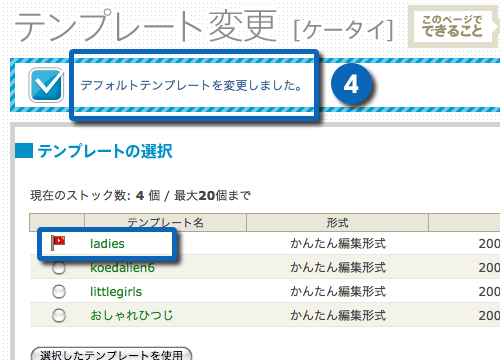Image resolution: width=500 pixels, height=360 pixels.
Task: Open the ladies template link
Action: 107,244
